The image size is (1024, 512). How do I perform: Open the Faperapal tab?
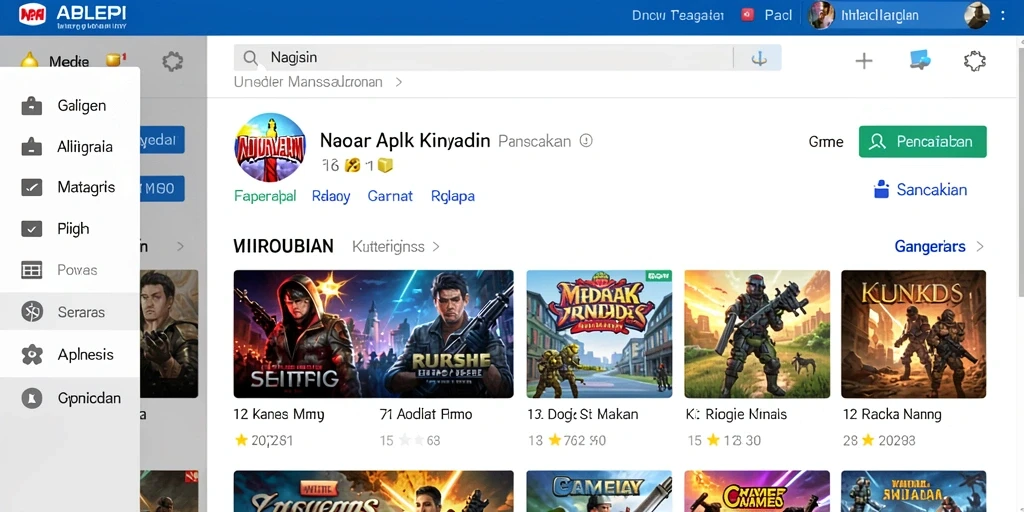click(x=264, y=196)
